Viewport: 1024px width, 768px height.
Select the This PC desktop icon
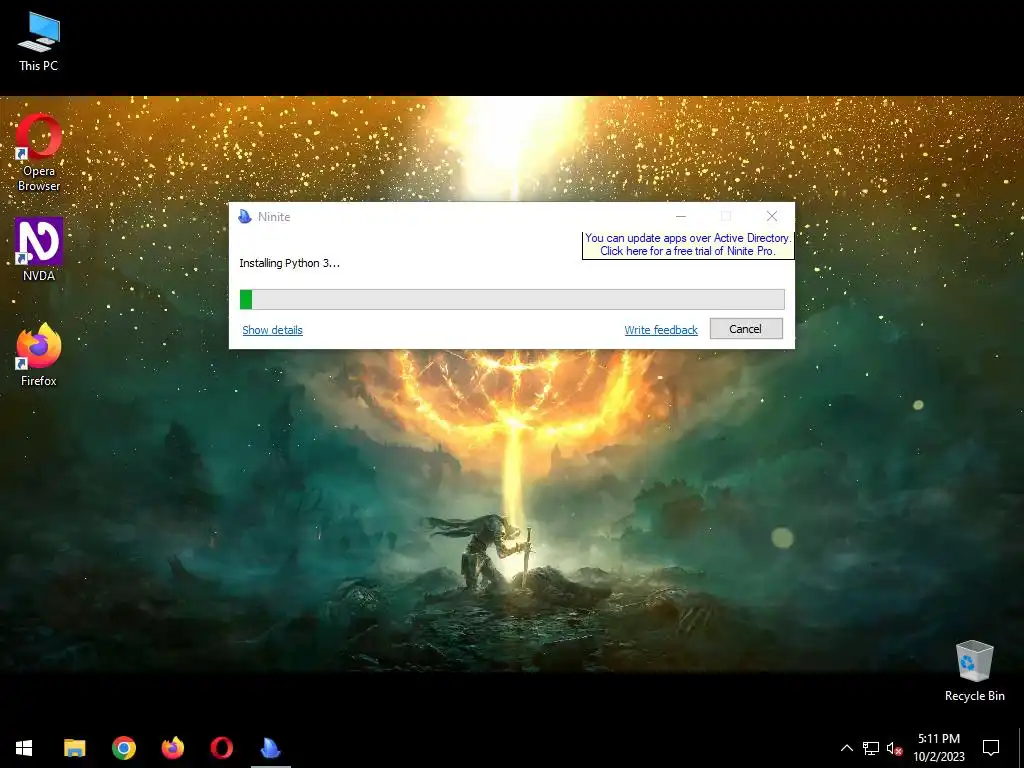pyautogui.click(x=39, y=40)
